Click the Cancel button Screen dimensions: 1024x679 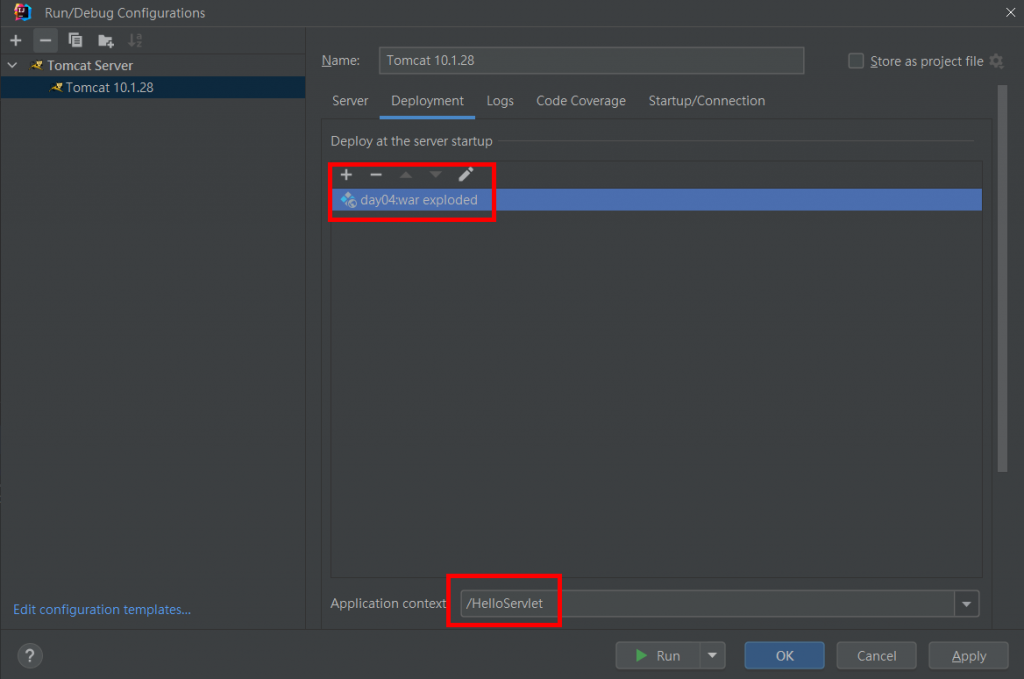coord(876,655)
